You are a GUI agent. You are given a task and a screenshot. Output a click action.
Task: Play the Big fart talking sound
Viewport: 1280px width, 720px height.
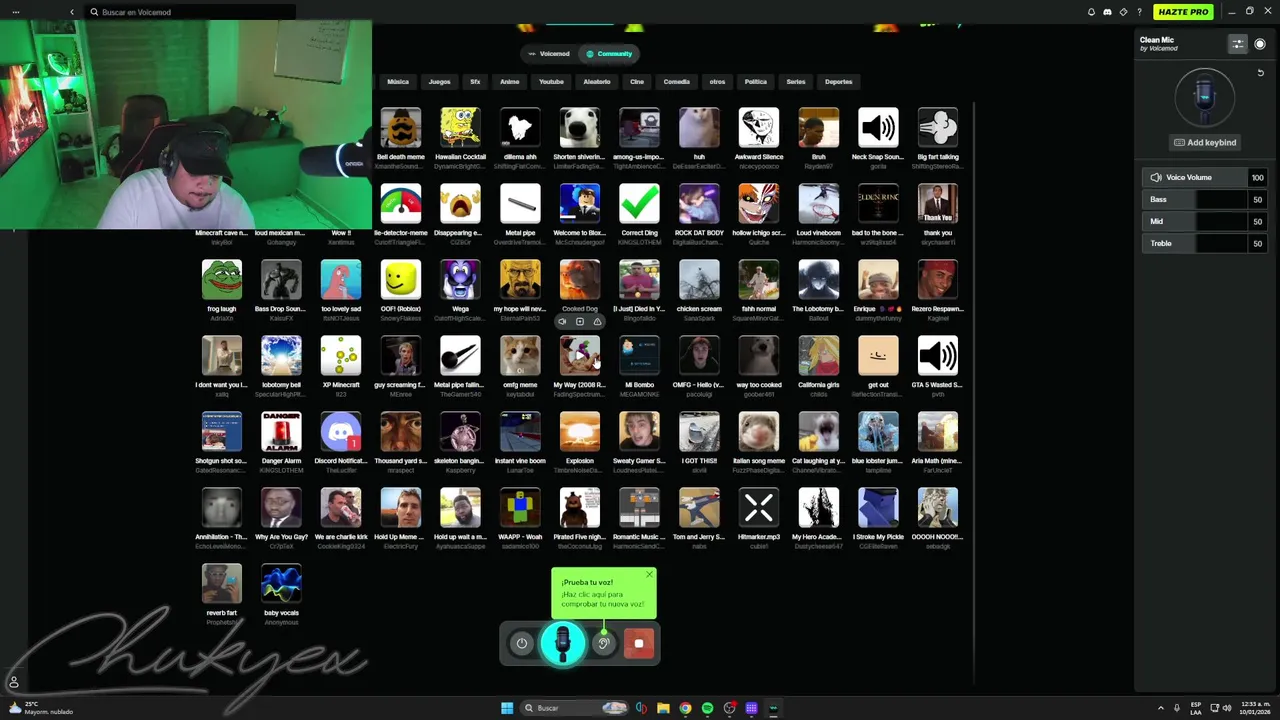[x=938, y=128]
